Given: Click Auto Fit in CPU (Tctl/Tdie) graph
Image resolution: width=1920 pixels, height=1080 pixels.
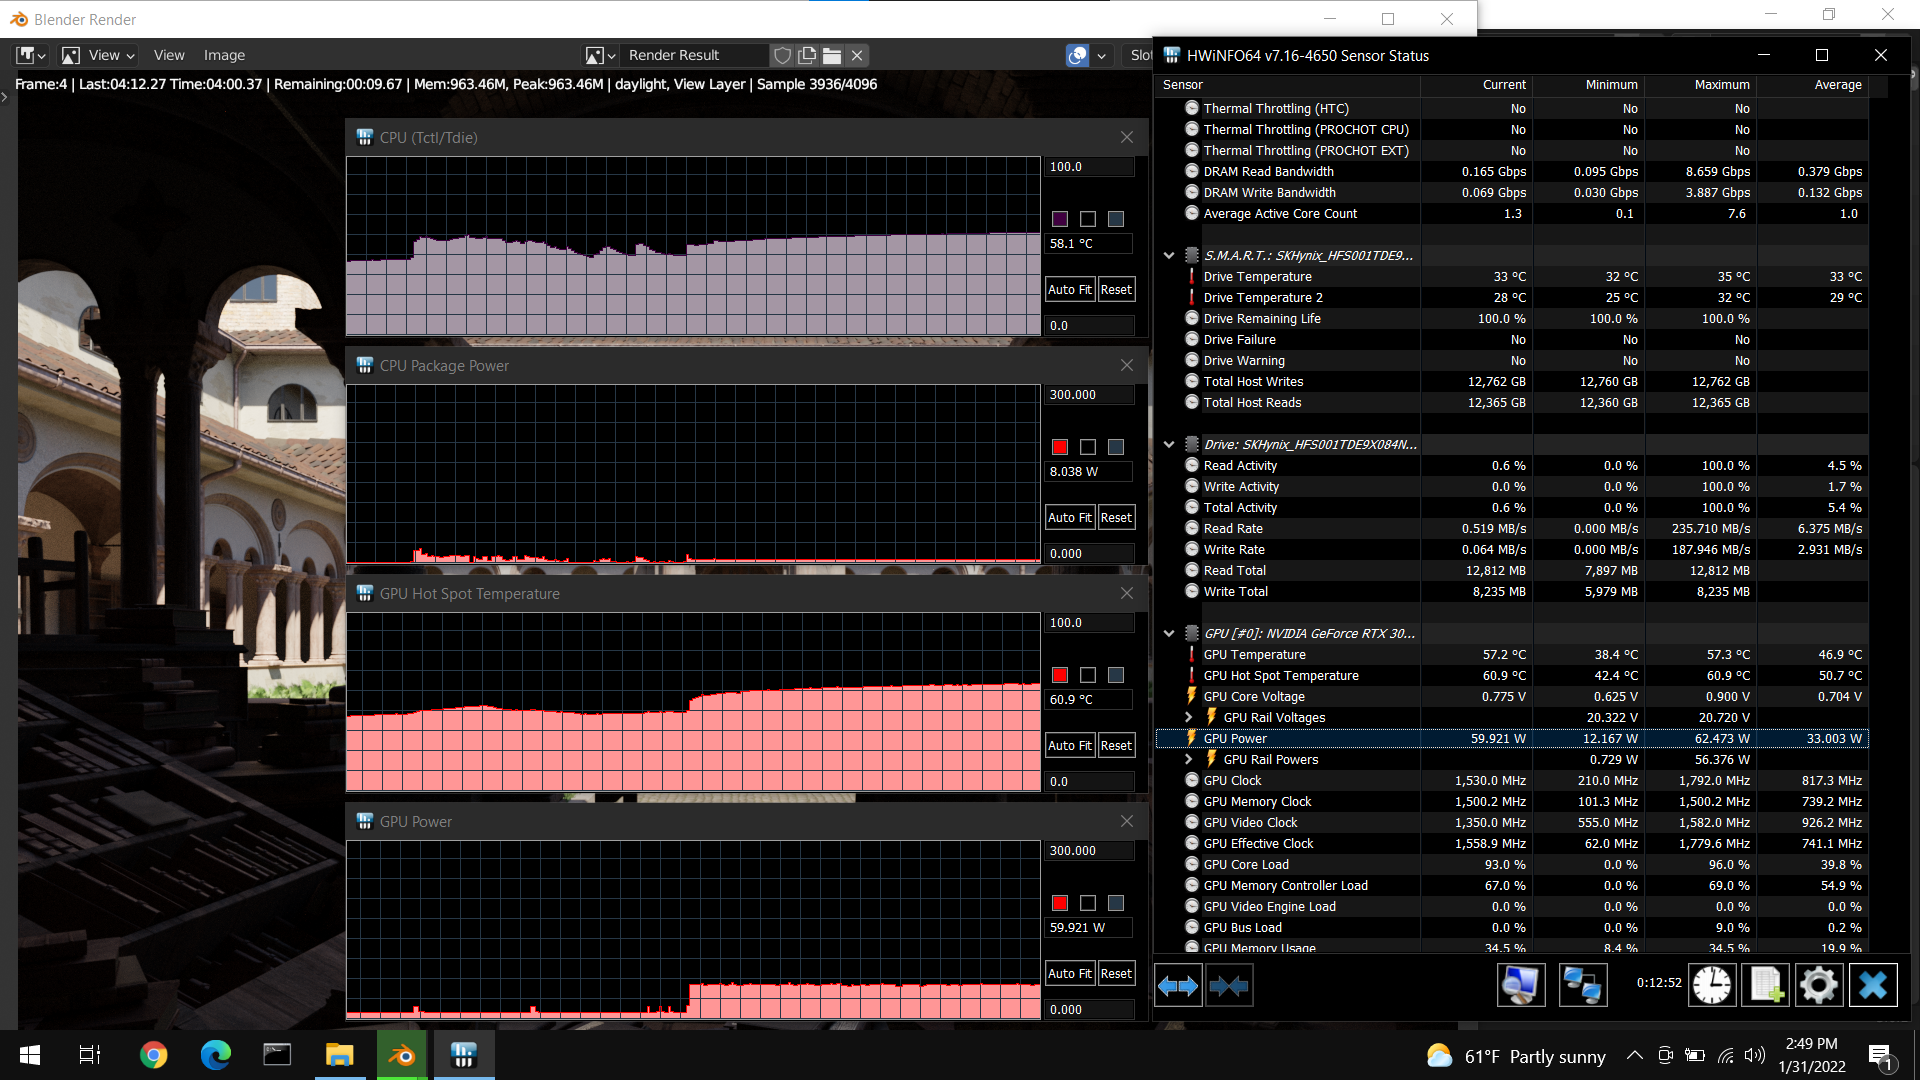Looking at the screenshot, I should [x=1070, y=289].
